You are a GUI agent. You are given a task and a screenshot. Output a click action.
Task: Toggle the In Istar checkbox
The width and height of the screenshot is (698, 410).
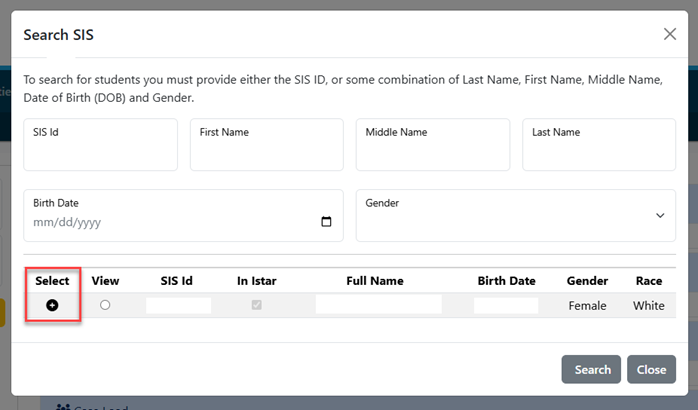(256, 305)
